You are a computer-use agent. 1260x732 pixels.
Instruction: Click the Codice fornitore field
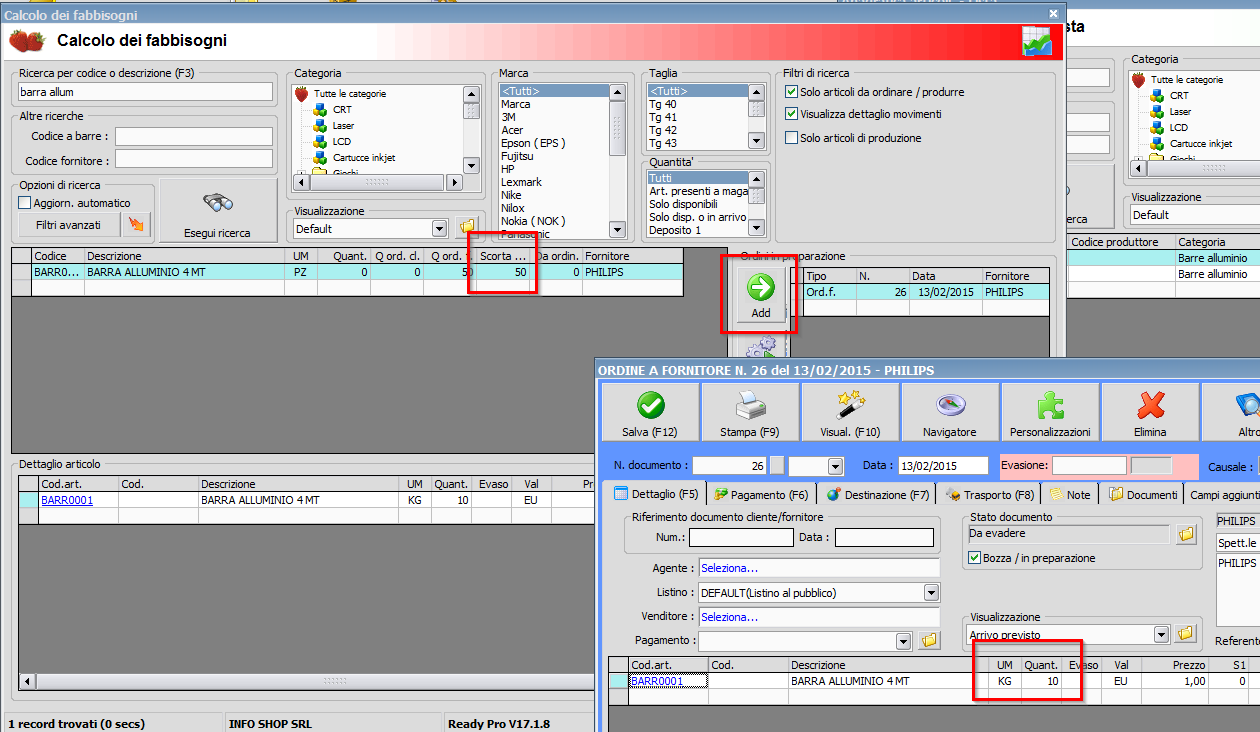[194, 159]
